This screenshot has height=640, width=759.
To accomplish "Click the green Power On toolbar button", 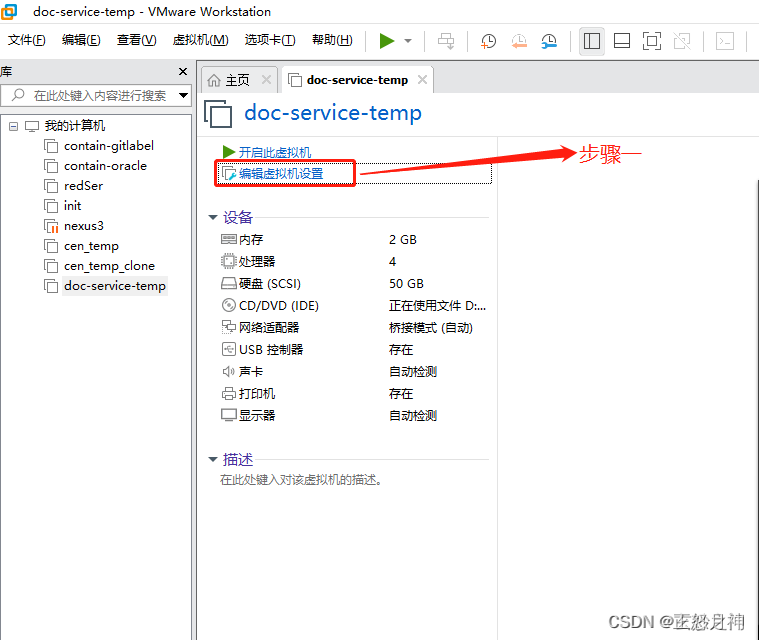I will [386, 41].
